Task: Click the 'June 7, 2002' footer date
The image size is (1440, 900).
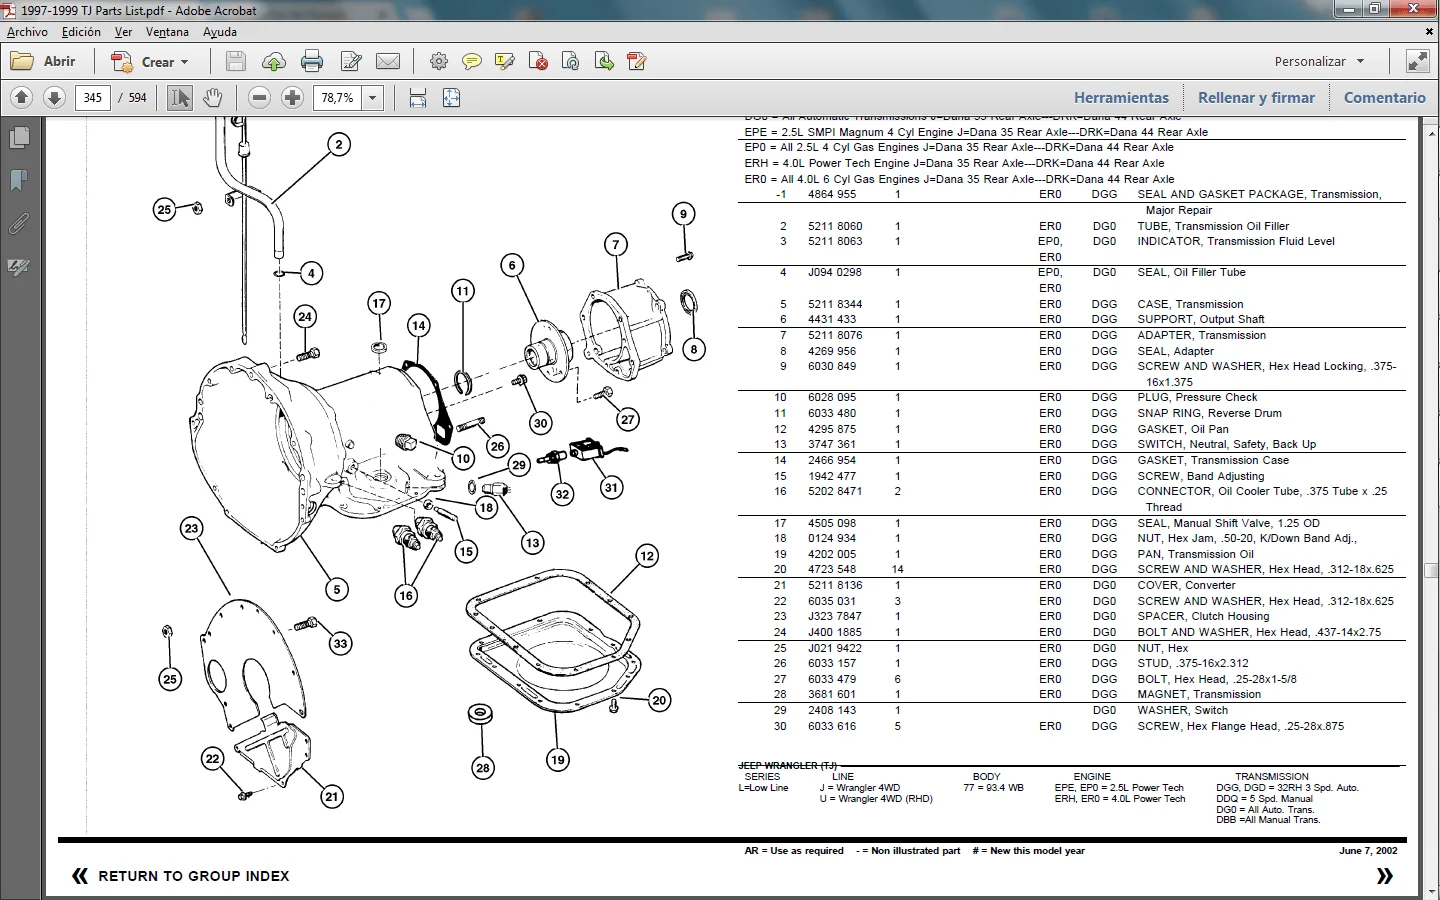Action: (x=1368, y=851)
